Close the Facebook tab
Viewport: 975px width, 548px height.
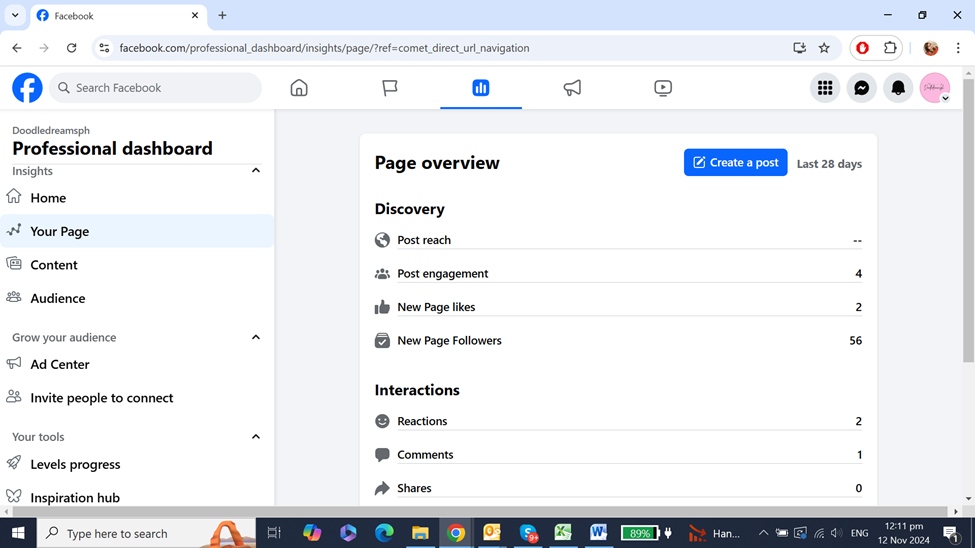[x=195, y=16]
